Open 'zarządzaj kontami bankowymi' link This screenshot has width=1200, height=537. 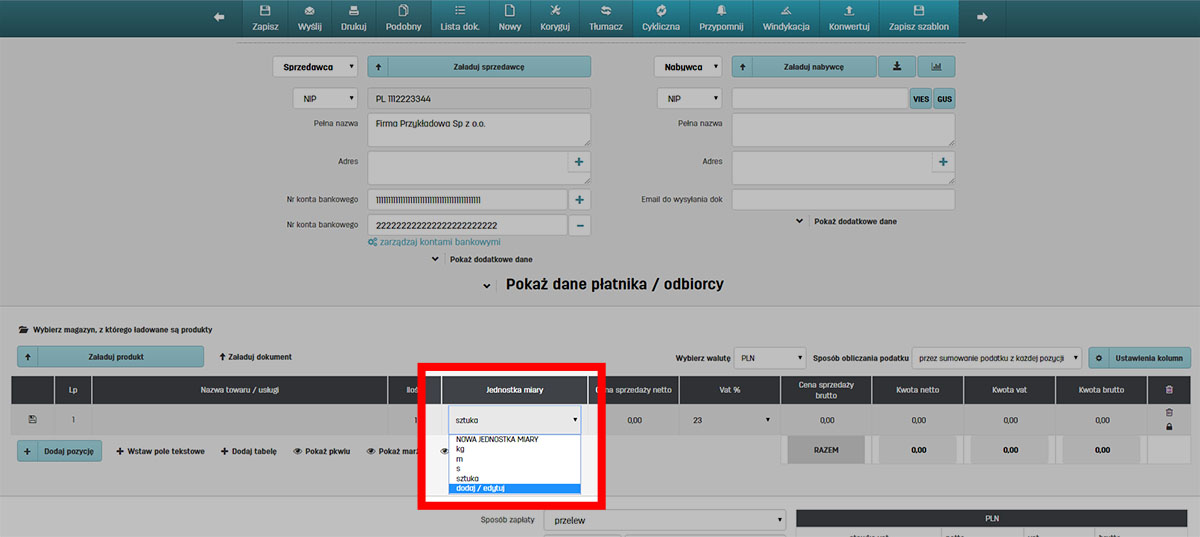(x=433, y=242)
